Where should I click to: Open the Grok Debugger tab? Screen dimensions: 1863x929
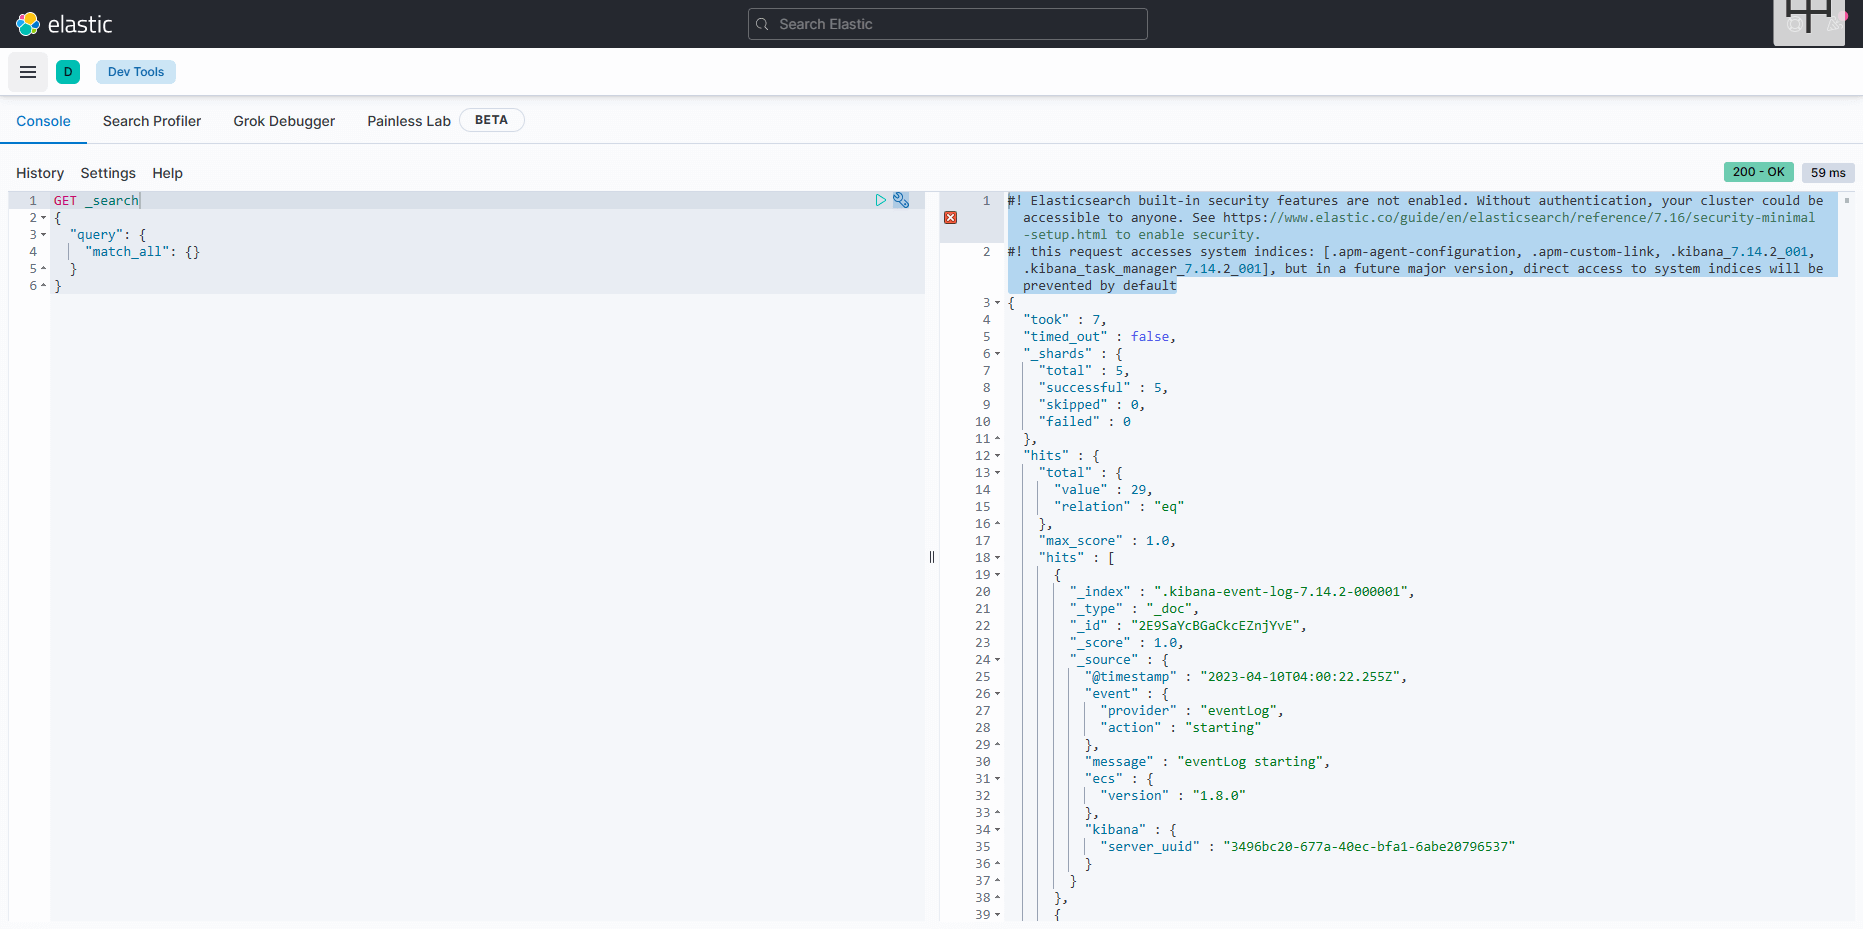coord(284,121)
